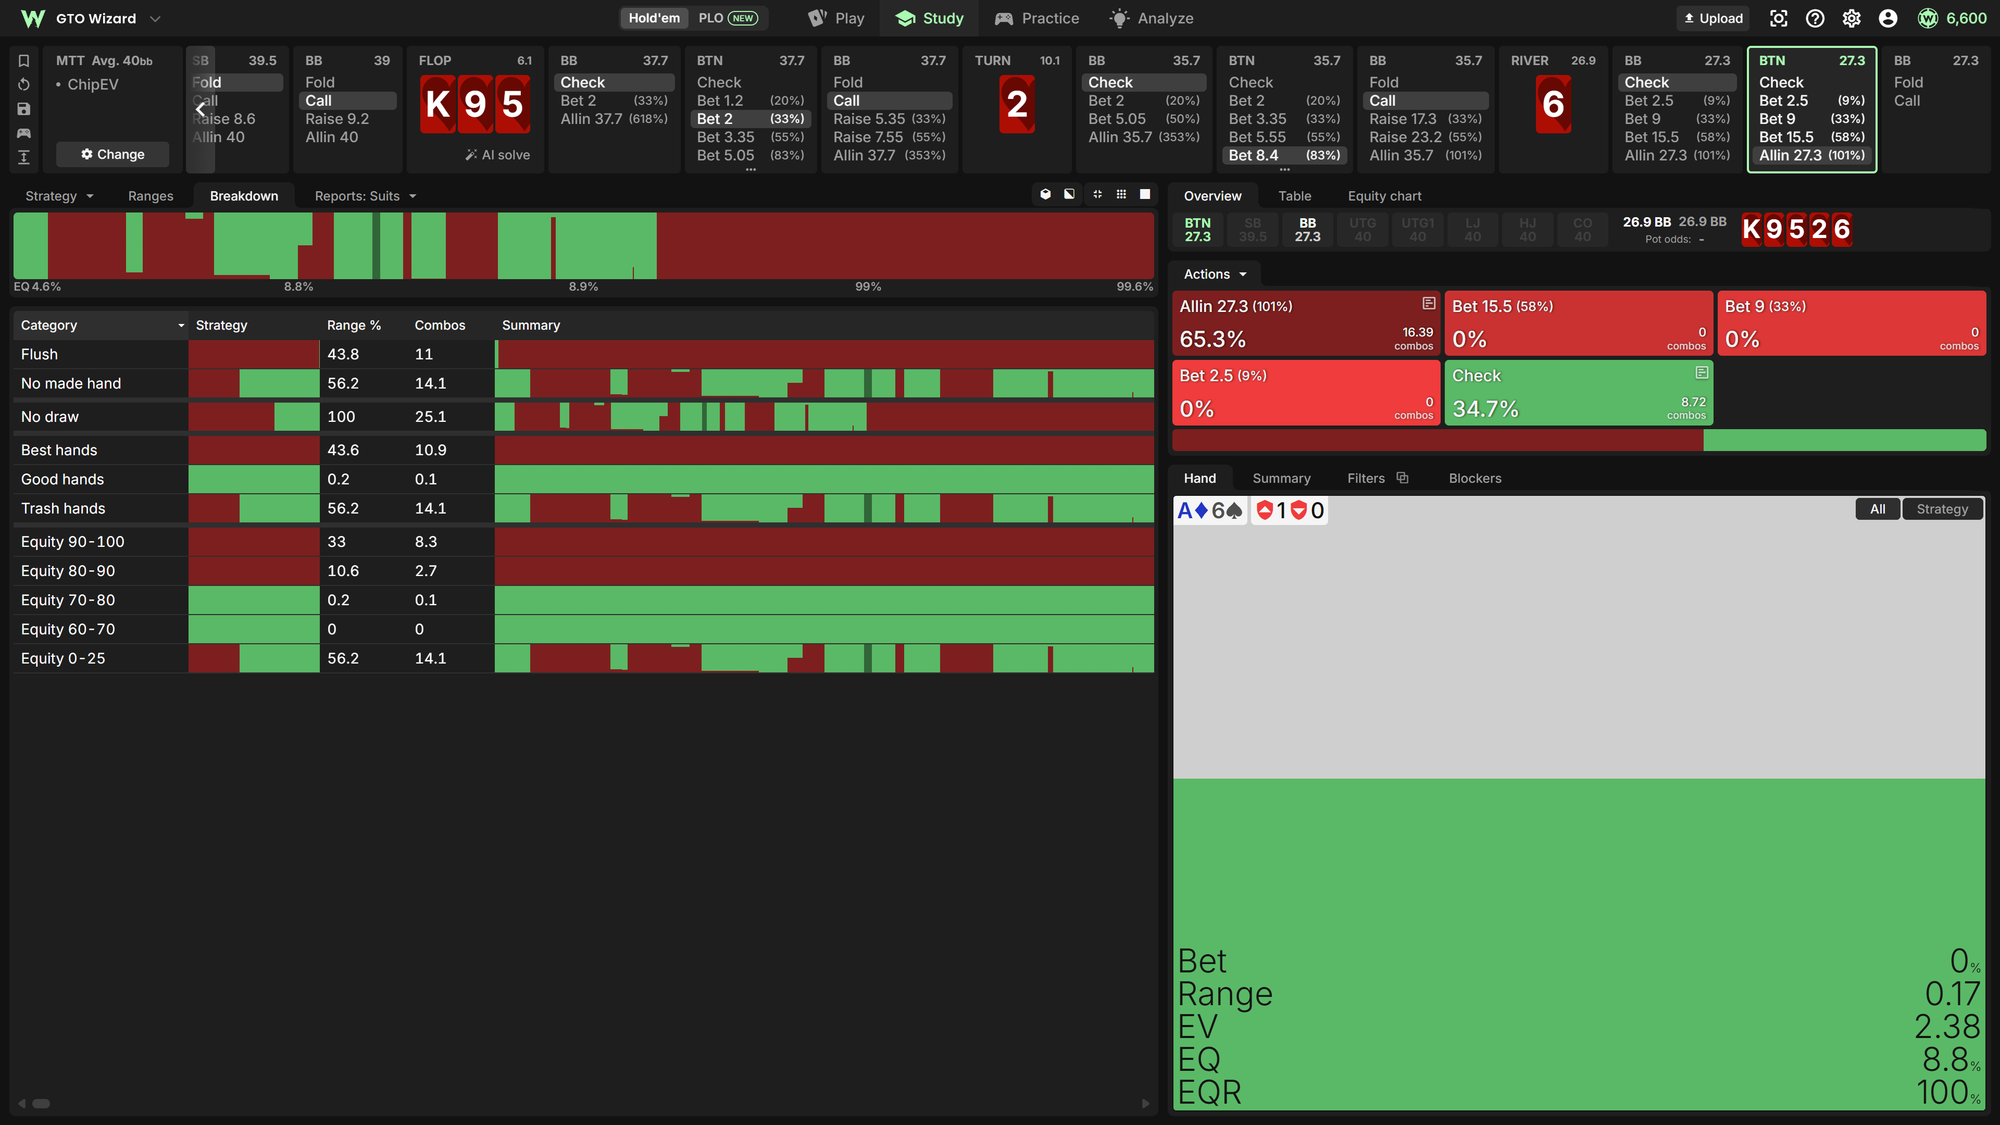The height and width of the screenshot is (1125, 2000).
Task: Select the SB 39.5 position chip
Action: point(1253,230)
